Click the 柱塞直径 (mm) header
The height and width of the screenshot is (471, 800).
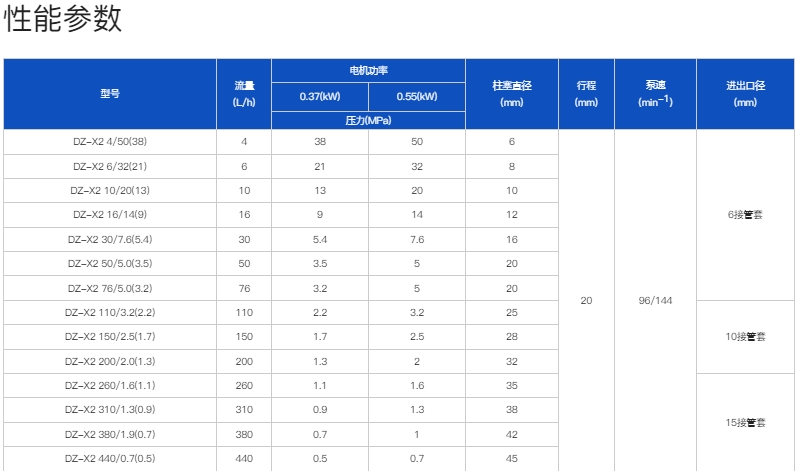[512, 94]
